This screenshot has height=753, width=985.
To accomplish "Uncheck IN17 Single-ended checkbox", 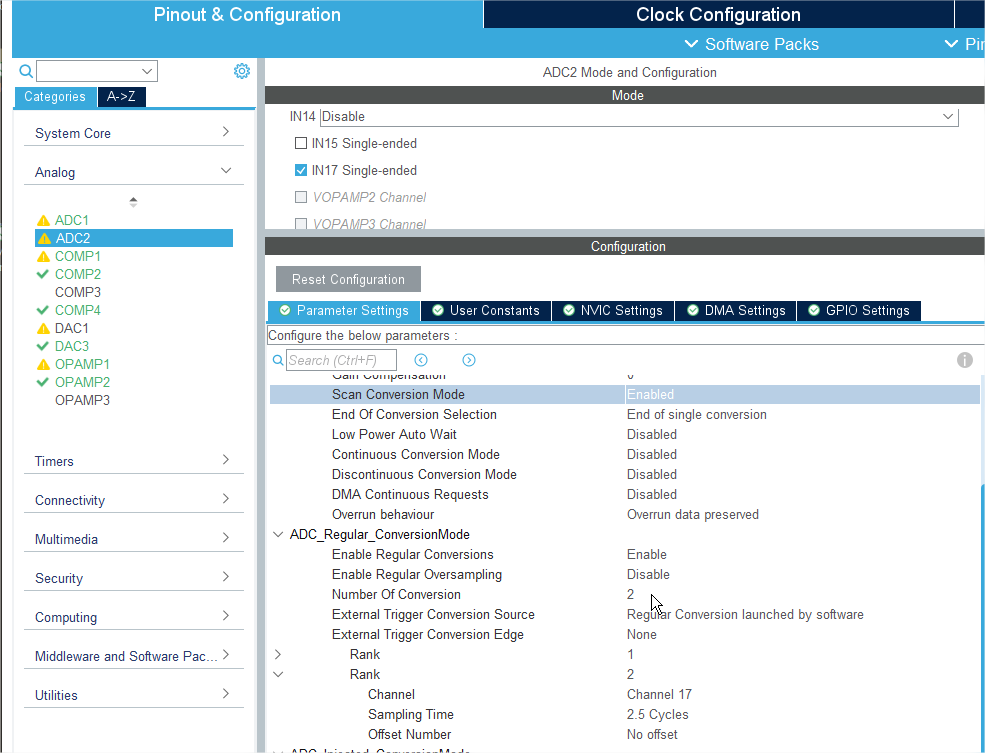I will pyautogui.click(x=301, y=170).
